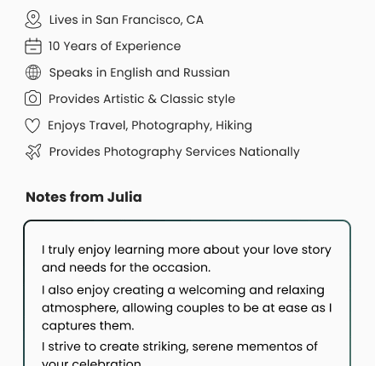
Task: Click the camera style icon
Action: [33, 99]
